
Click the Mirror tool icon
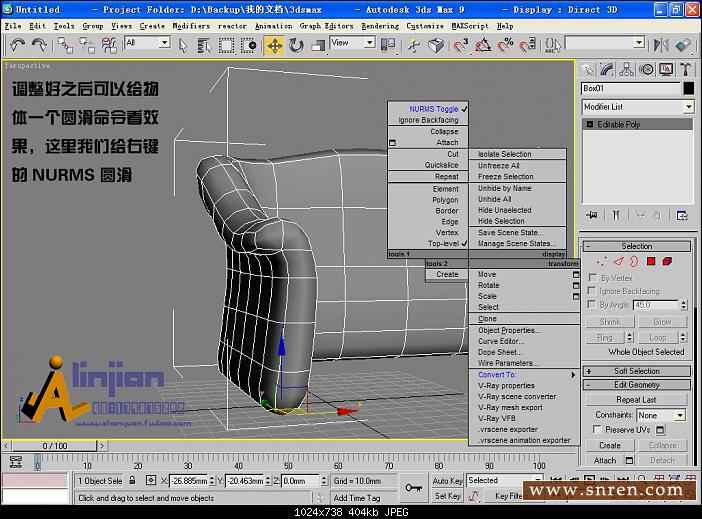coord(661,45)
